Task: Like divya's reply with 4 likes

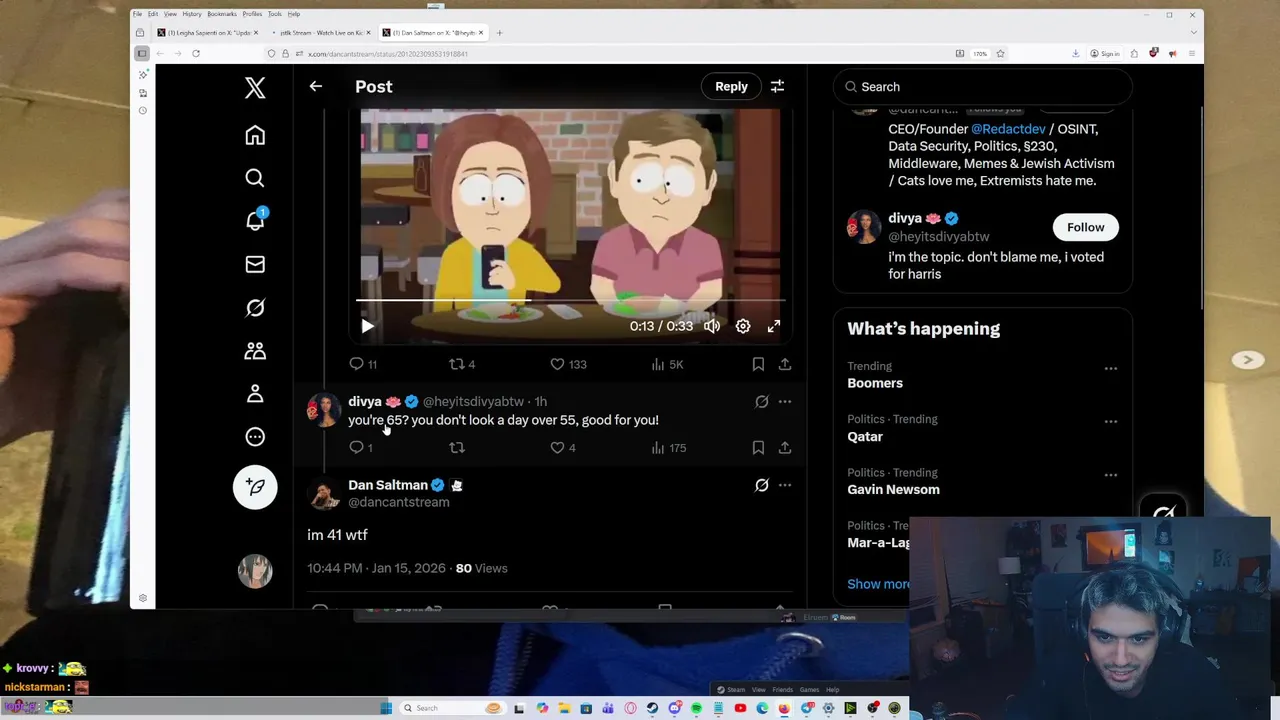Action: 563,448
